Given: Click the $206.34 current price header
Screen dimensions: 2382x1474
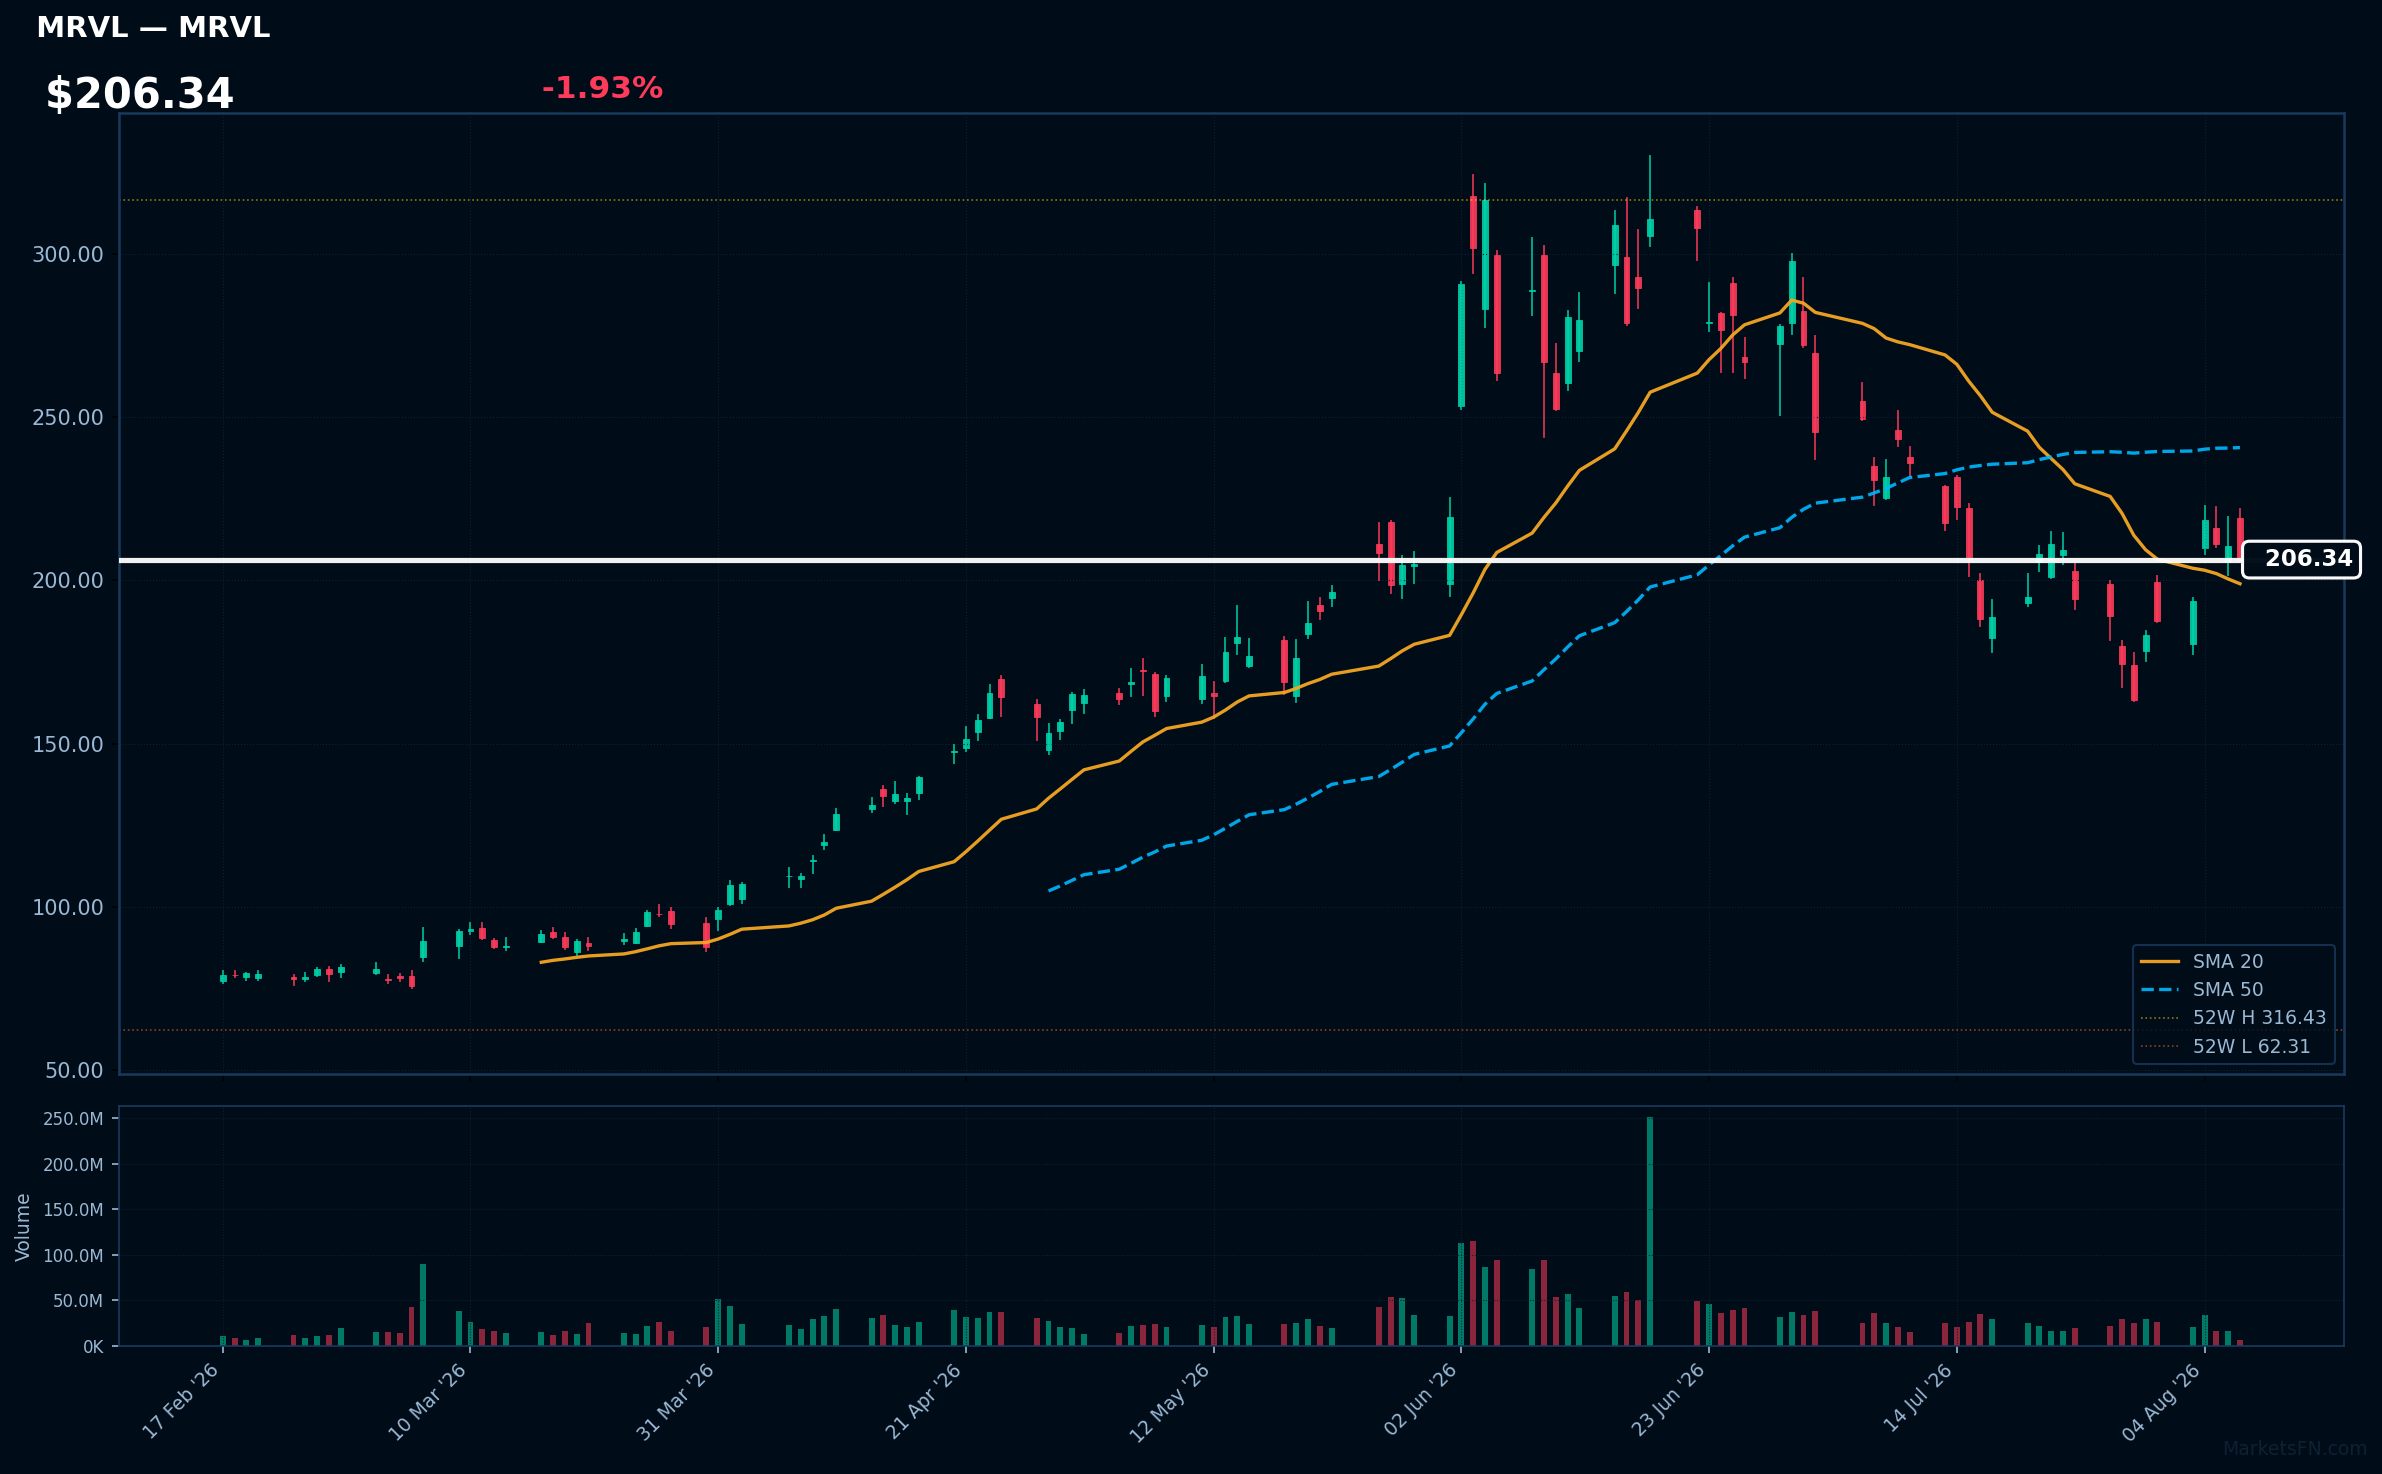Looking at the screenshot, I should coord(139,94).
